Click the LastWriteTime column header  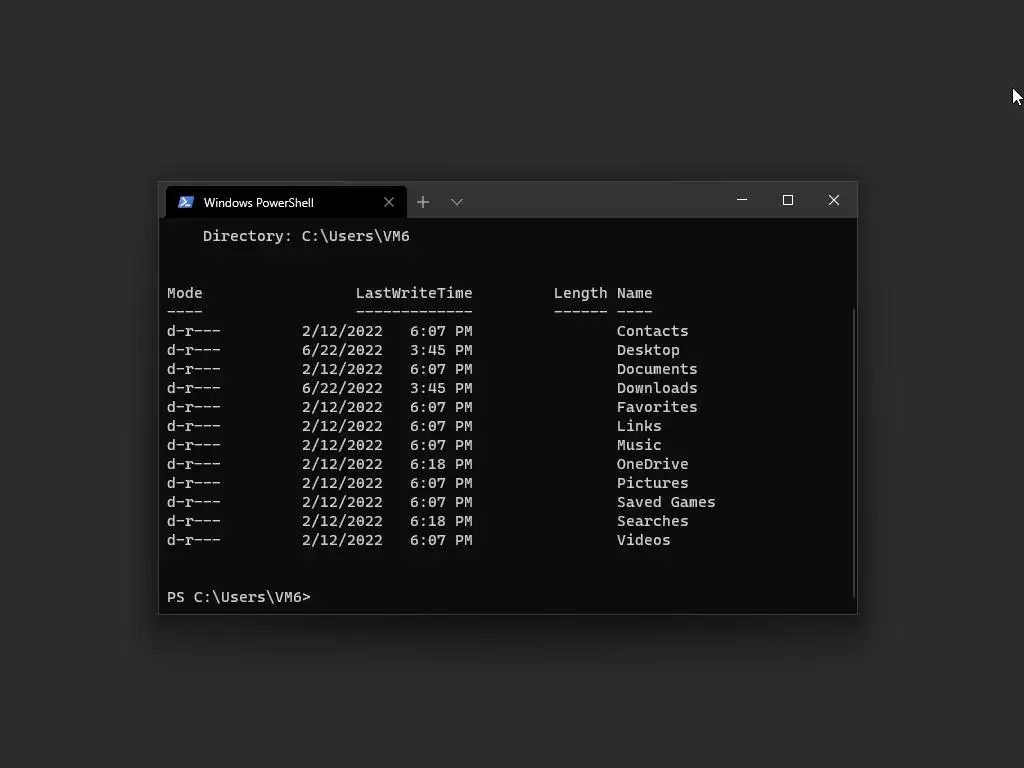click(x=414, y=293)
